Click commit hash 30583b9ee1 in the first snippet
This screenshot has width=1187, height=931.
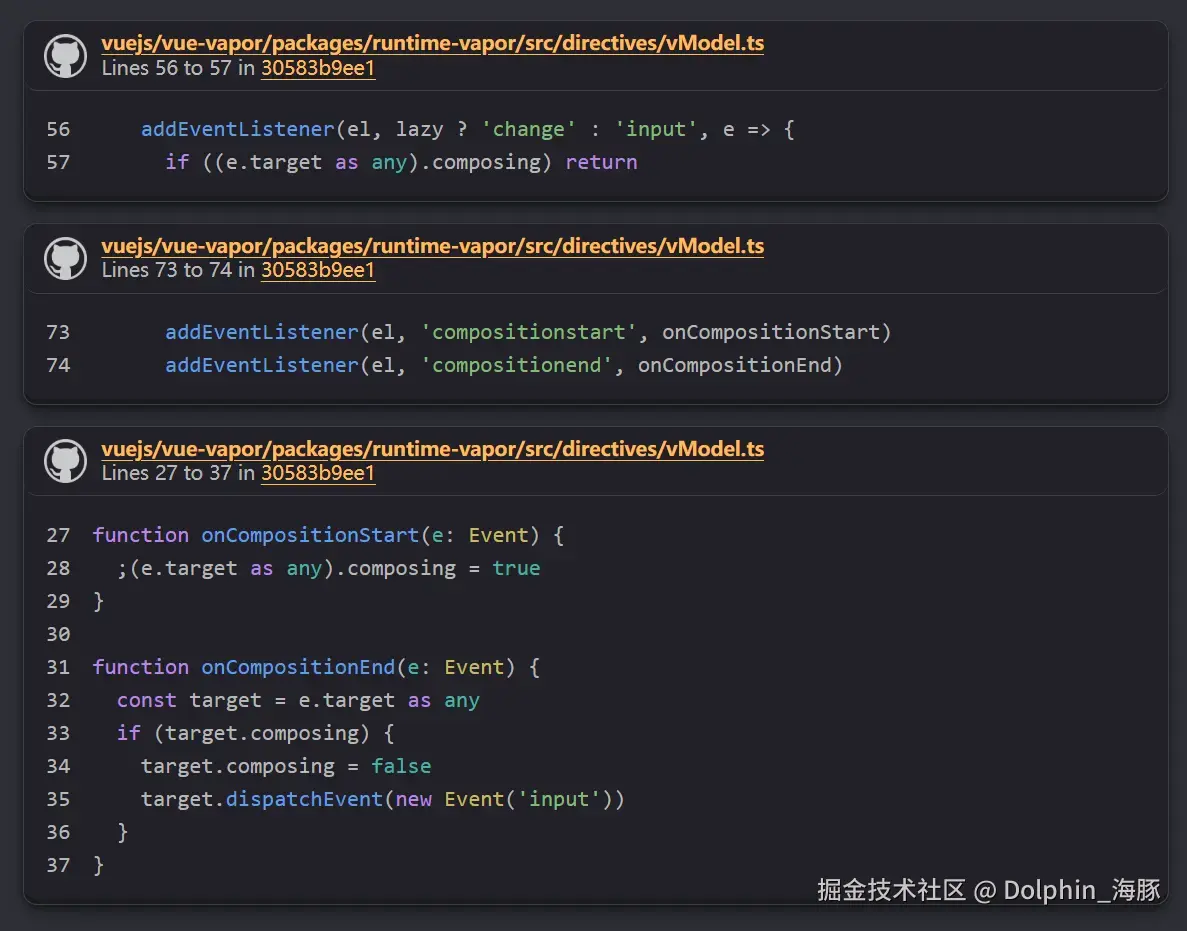point(318,69)
